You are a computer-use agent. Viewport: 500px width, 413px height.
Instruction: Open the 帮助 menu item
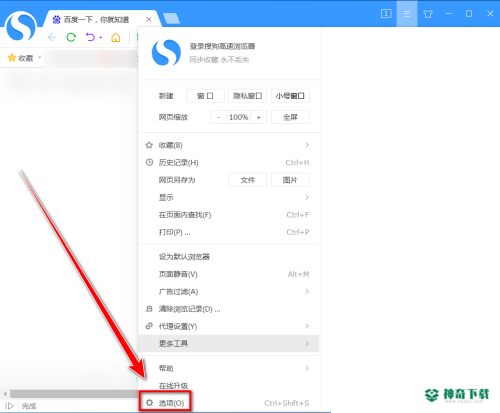(229, 368)
